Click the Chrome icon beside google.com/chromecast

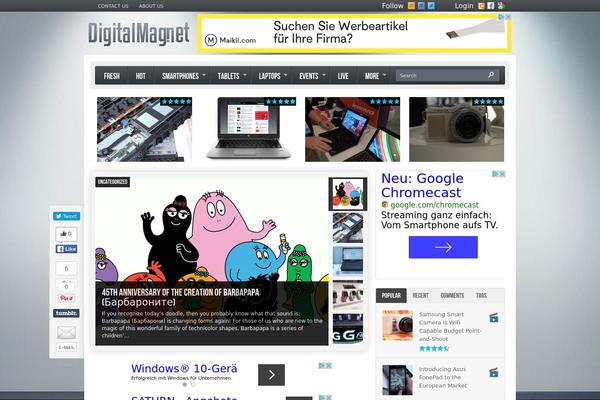[x=385, y=205]
